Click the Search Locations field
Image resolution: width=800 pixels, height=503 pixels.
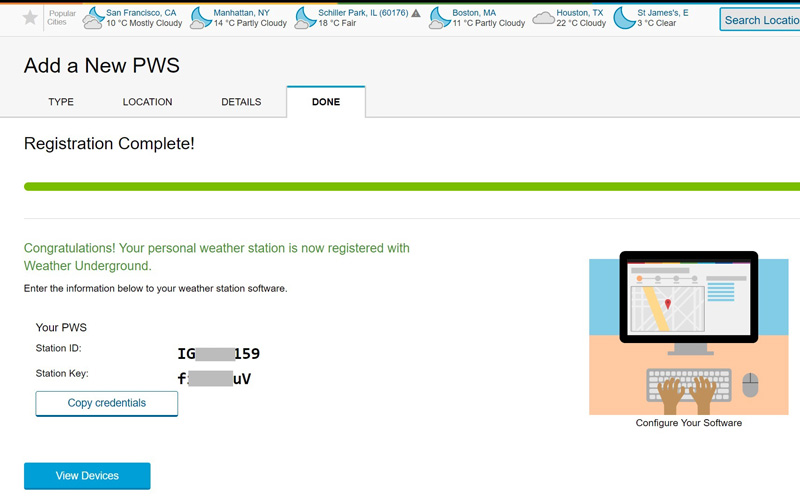pos(760,19)
